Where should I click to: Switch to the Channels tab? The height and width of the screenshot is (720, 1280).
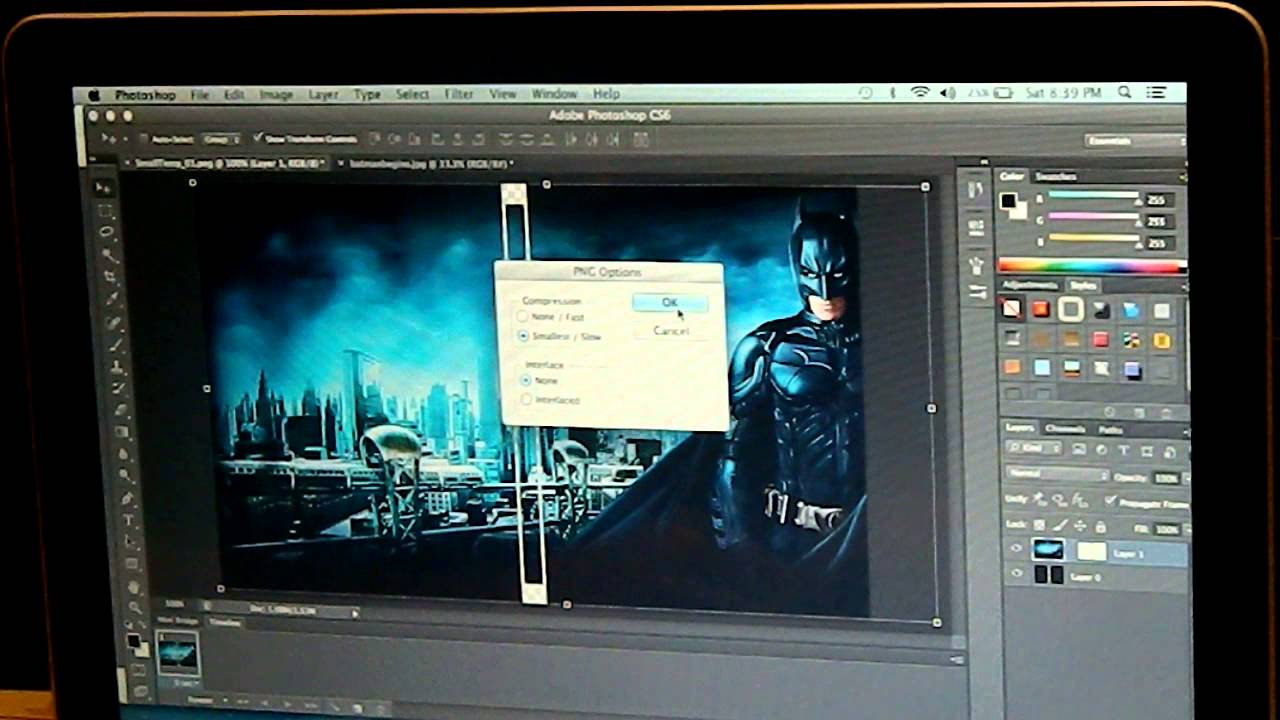(1066, 428)
